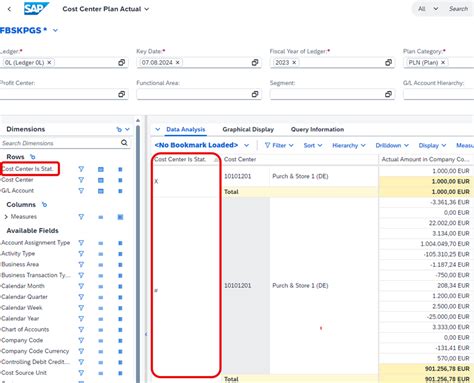Select the Actual Amount in Company Co... header

[x=426, y=159]
